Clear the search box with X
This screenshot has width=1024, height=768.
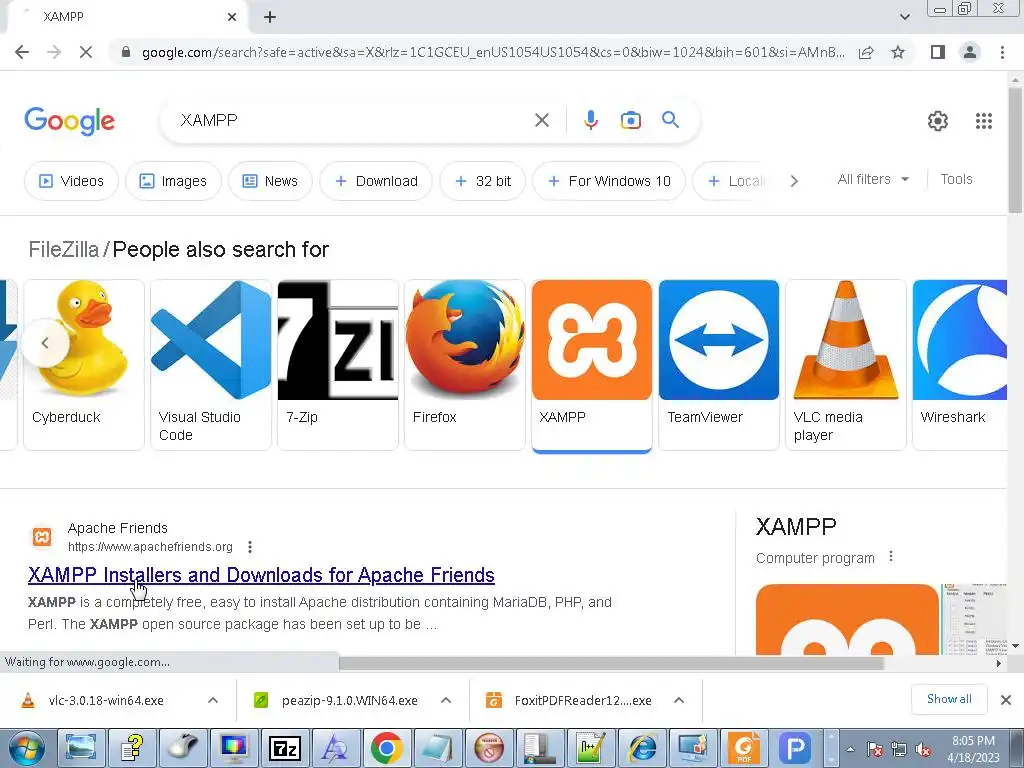pos(541,120)
